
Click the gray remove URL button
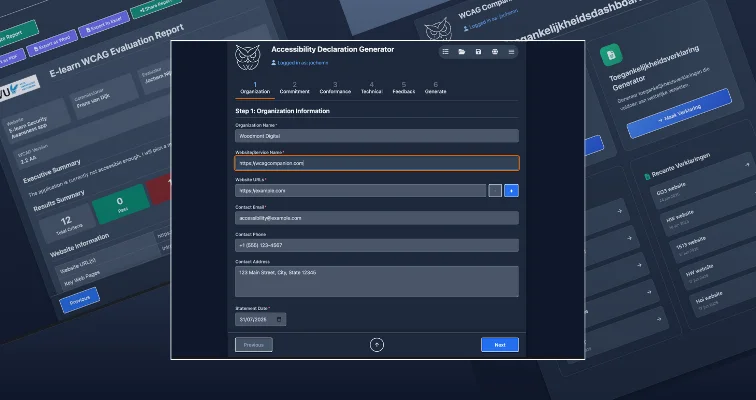(494, 190)
